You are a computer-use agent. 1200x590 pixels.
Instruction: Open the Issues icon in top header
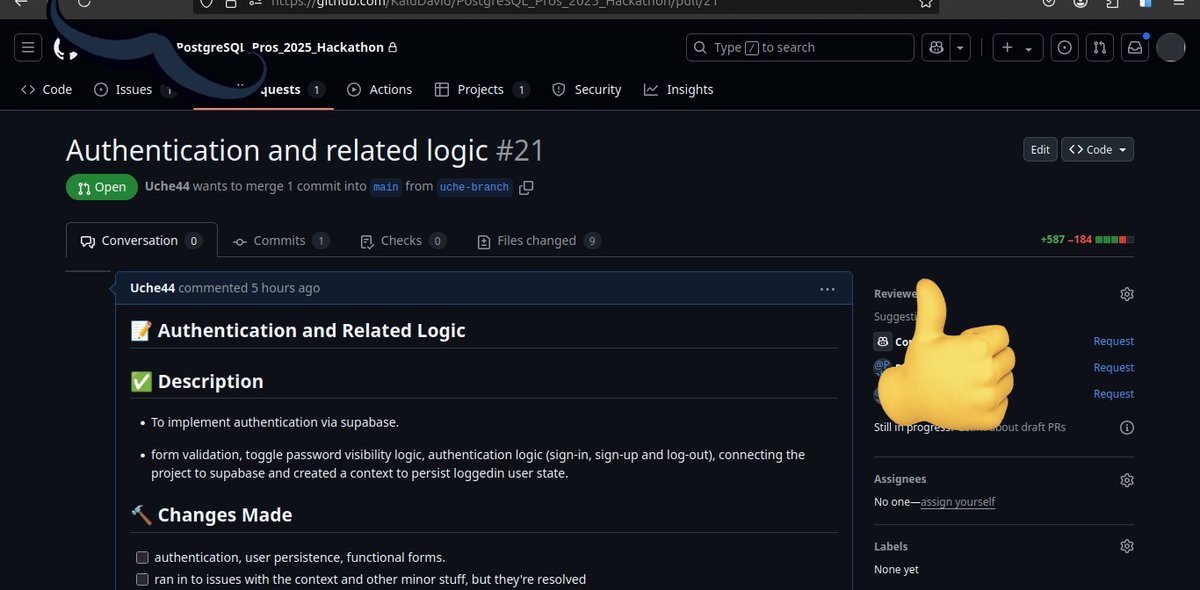tap(1065, 47)
